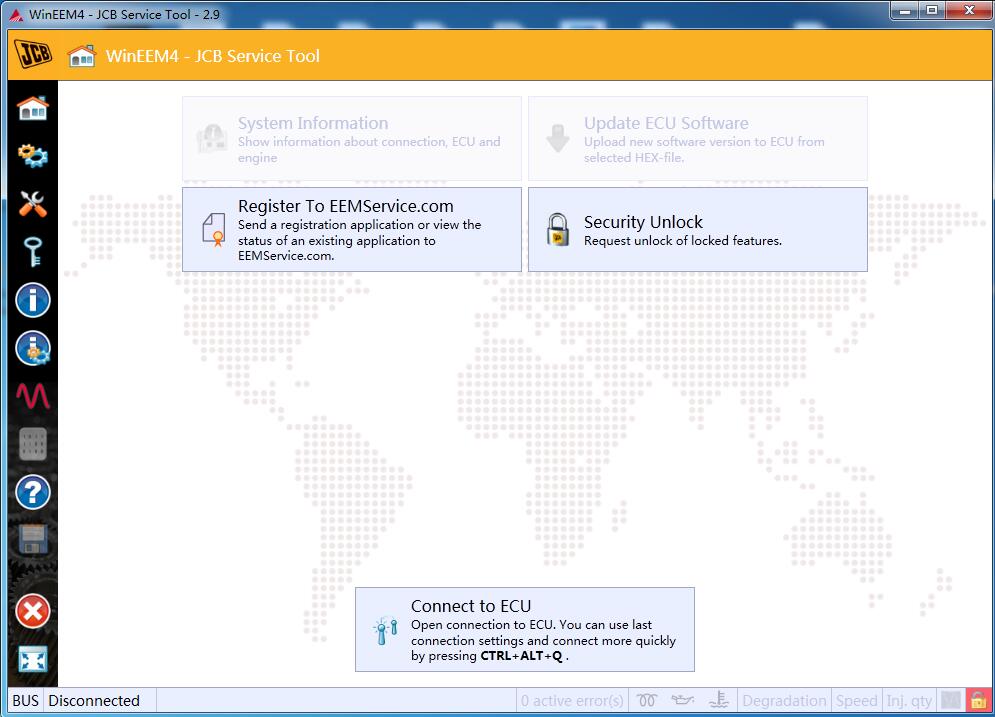Click the certificate icon in Register tile

click(x=214, y=230)
